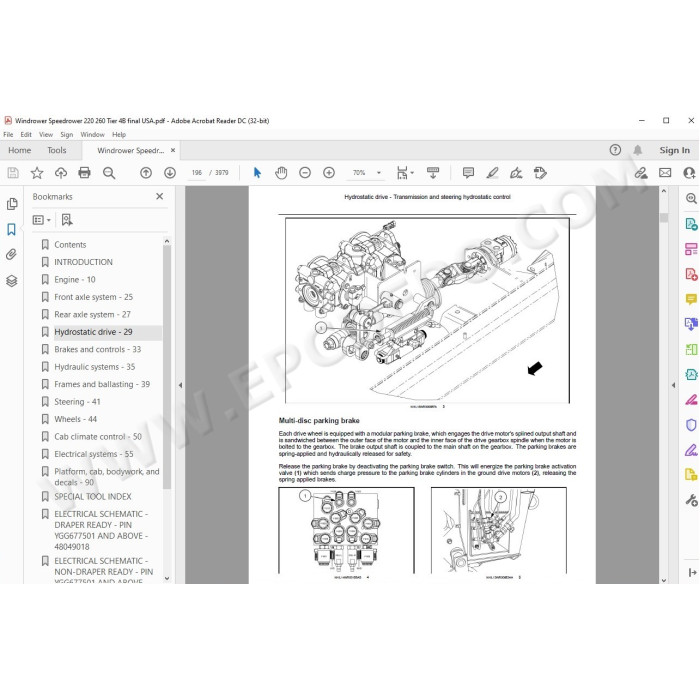700x700 pixels.
Task: Open the Edit menu
Action: coord(26,134)
